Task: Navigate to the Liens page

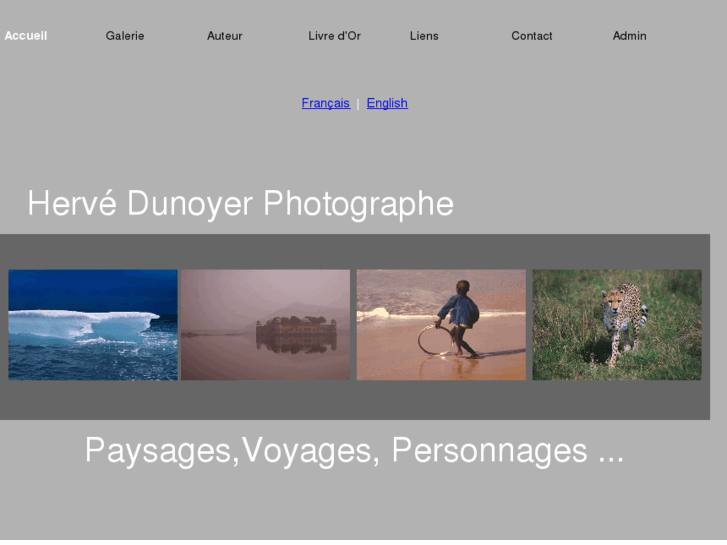Action: coord(424,36)
